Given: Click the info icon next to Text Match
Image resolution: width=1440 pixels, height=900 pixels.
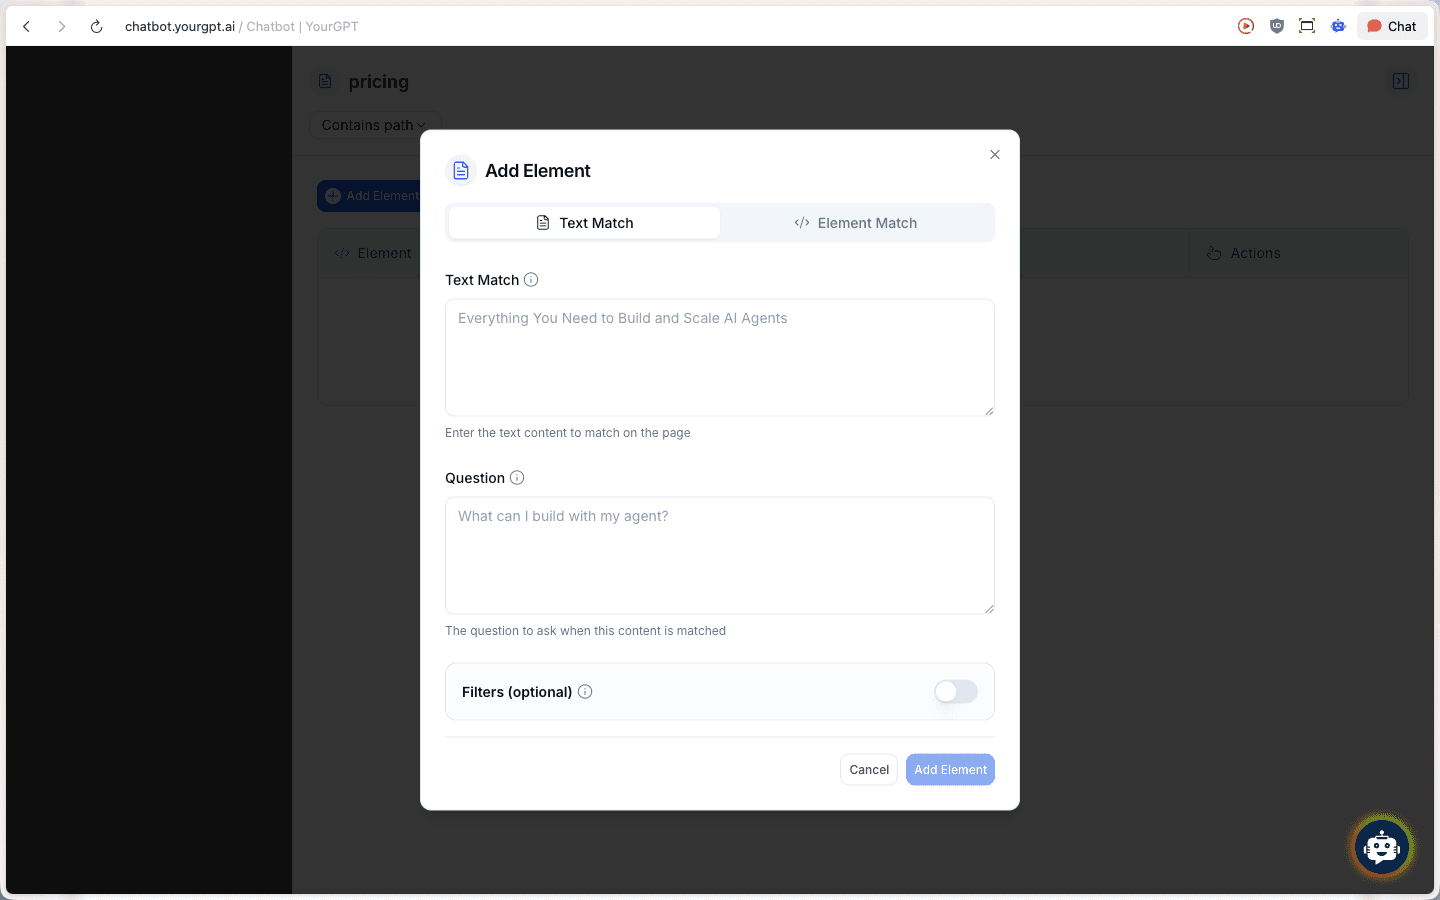Looking at the screenshot, I should pos(531,280).
